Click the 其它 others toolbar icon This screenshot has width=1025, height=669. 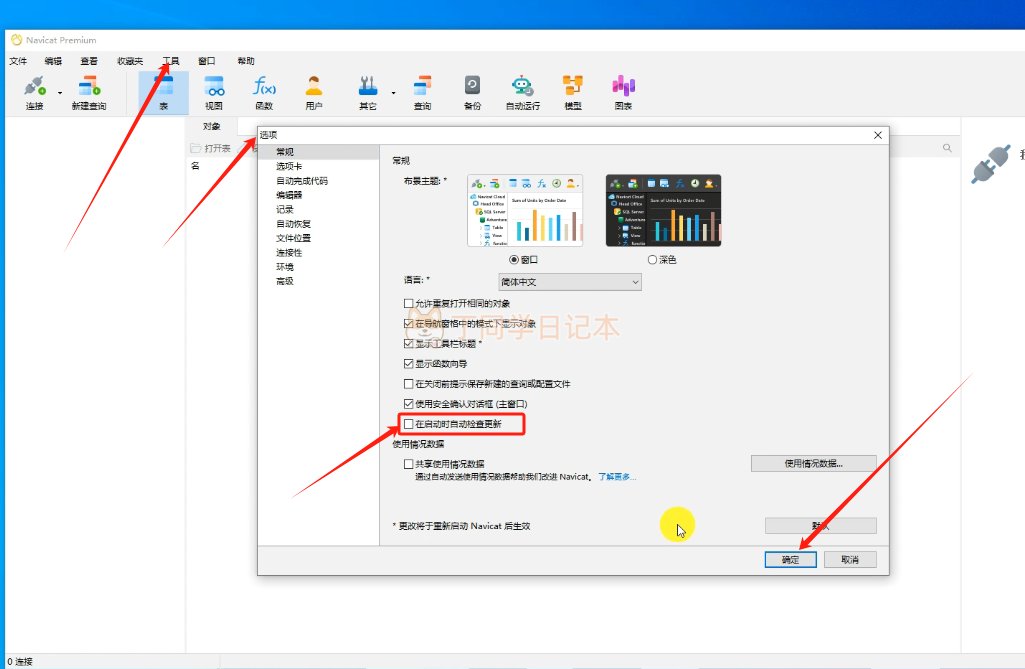[368, 92]
